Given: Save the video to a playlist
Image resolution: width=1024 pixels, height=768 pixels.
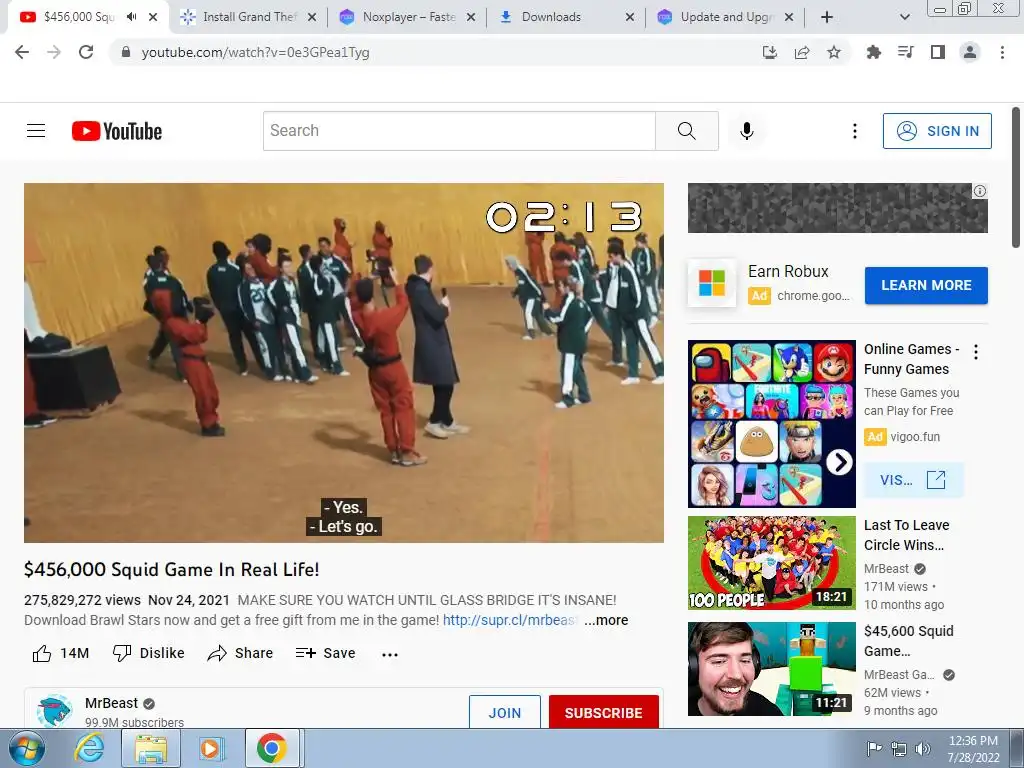Looking at the screenshot, I should [325, 653].
